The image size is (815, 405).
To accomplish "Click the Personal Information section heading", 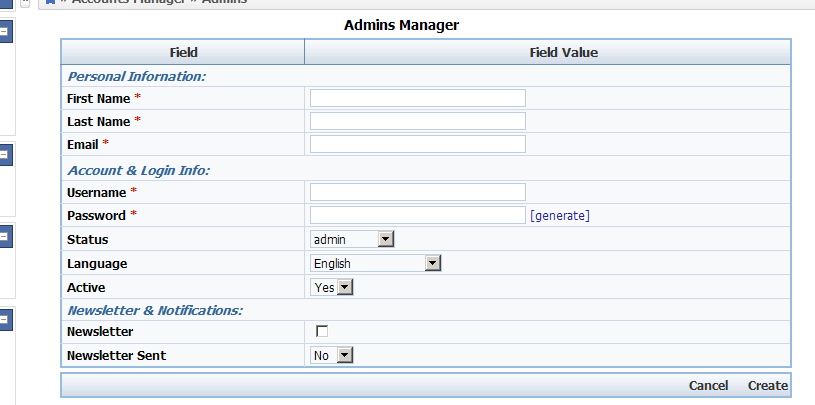I will 136,75.
